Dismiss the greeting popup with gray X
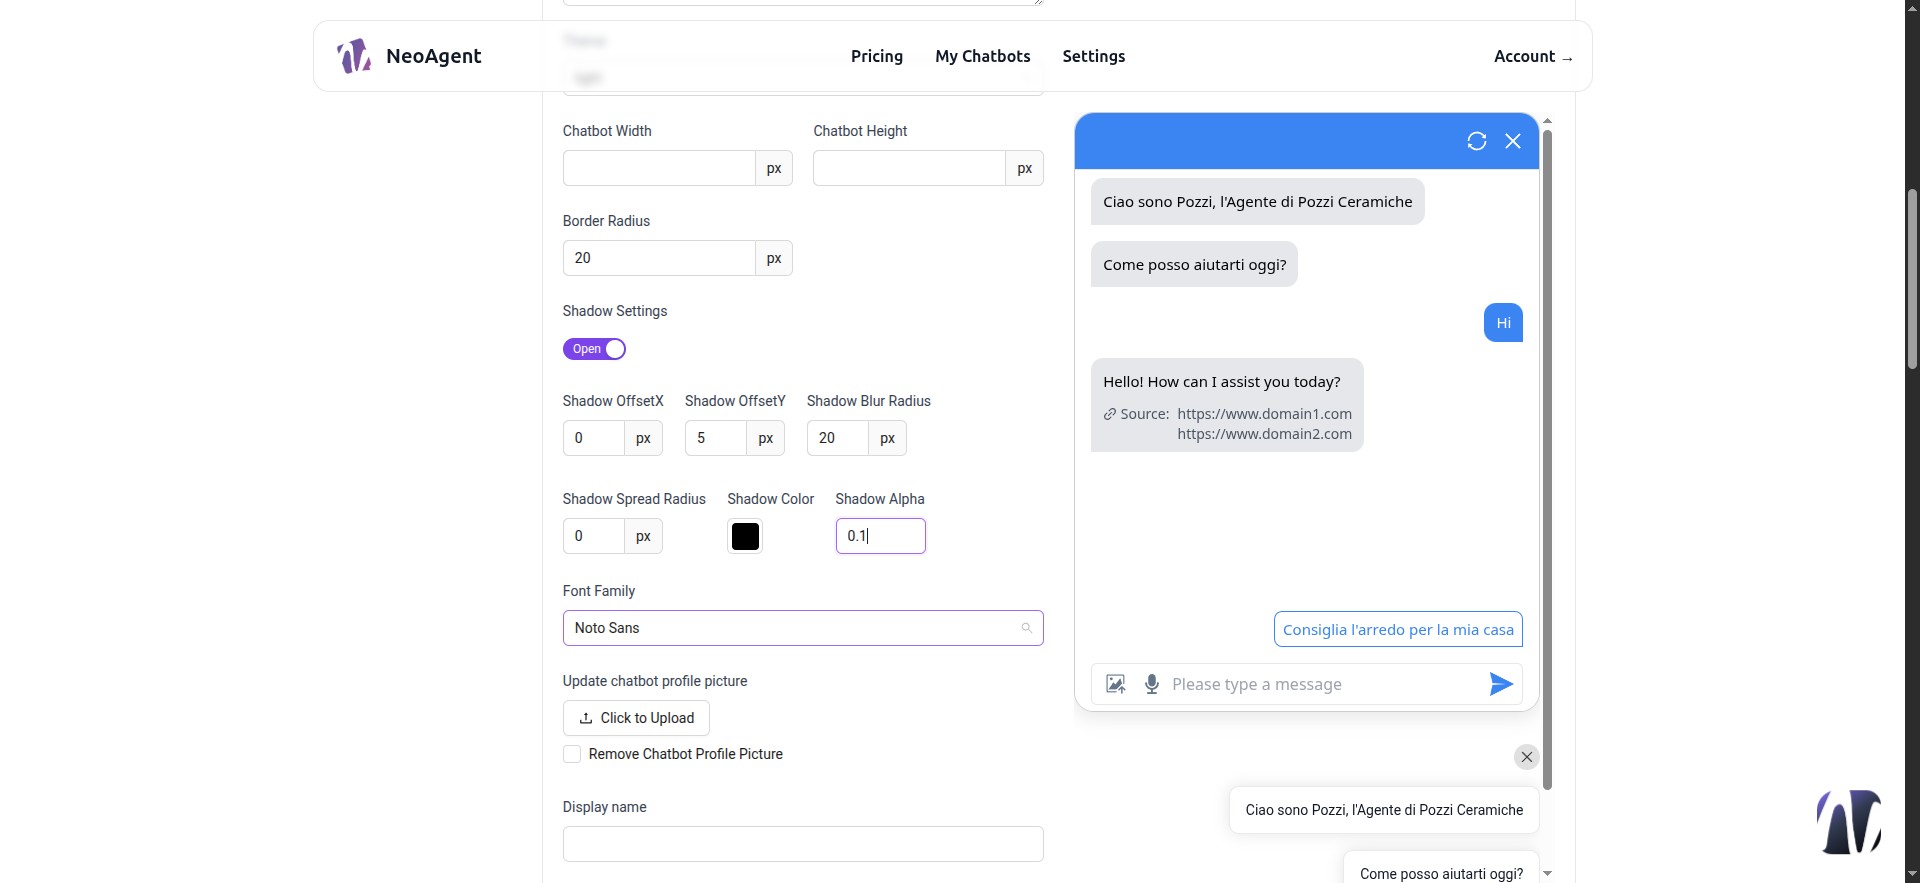 pos(1526,757)
